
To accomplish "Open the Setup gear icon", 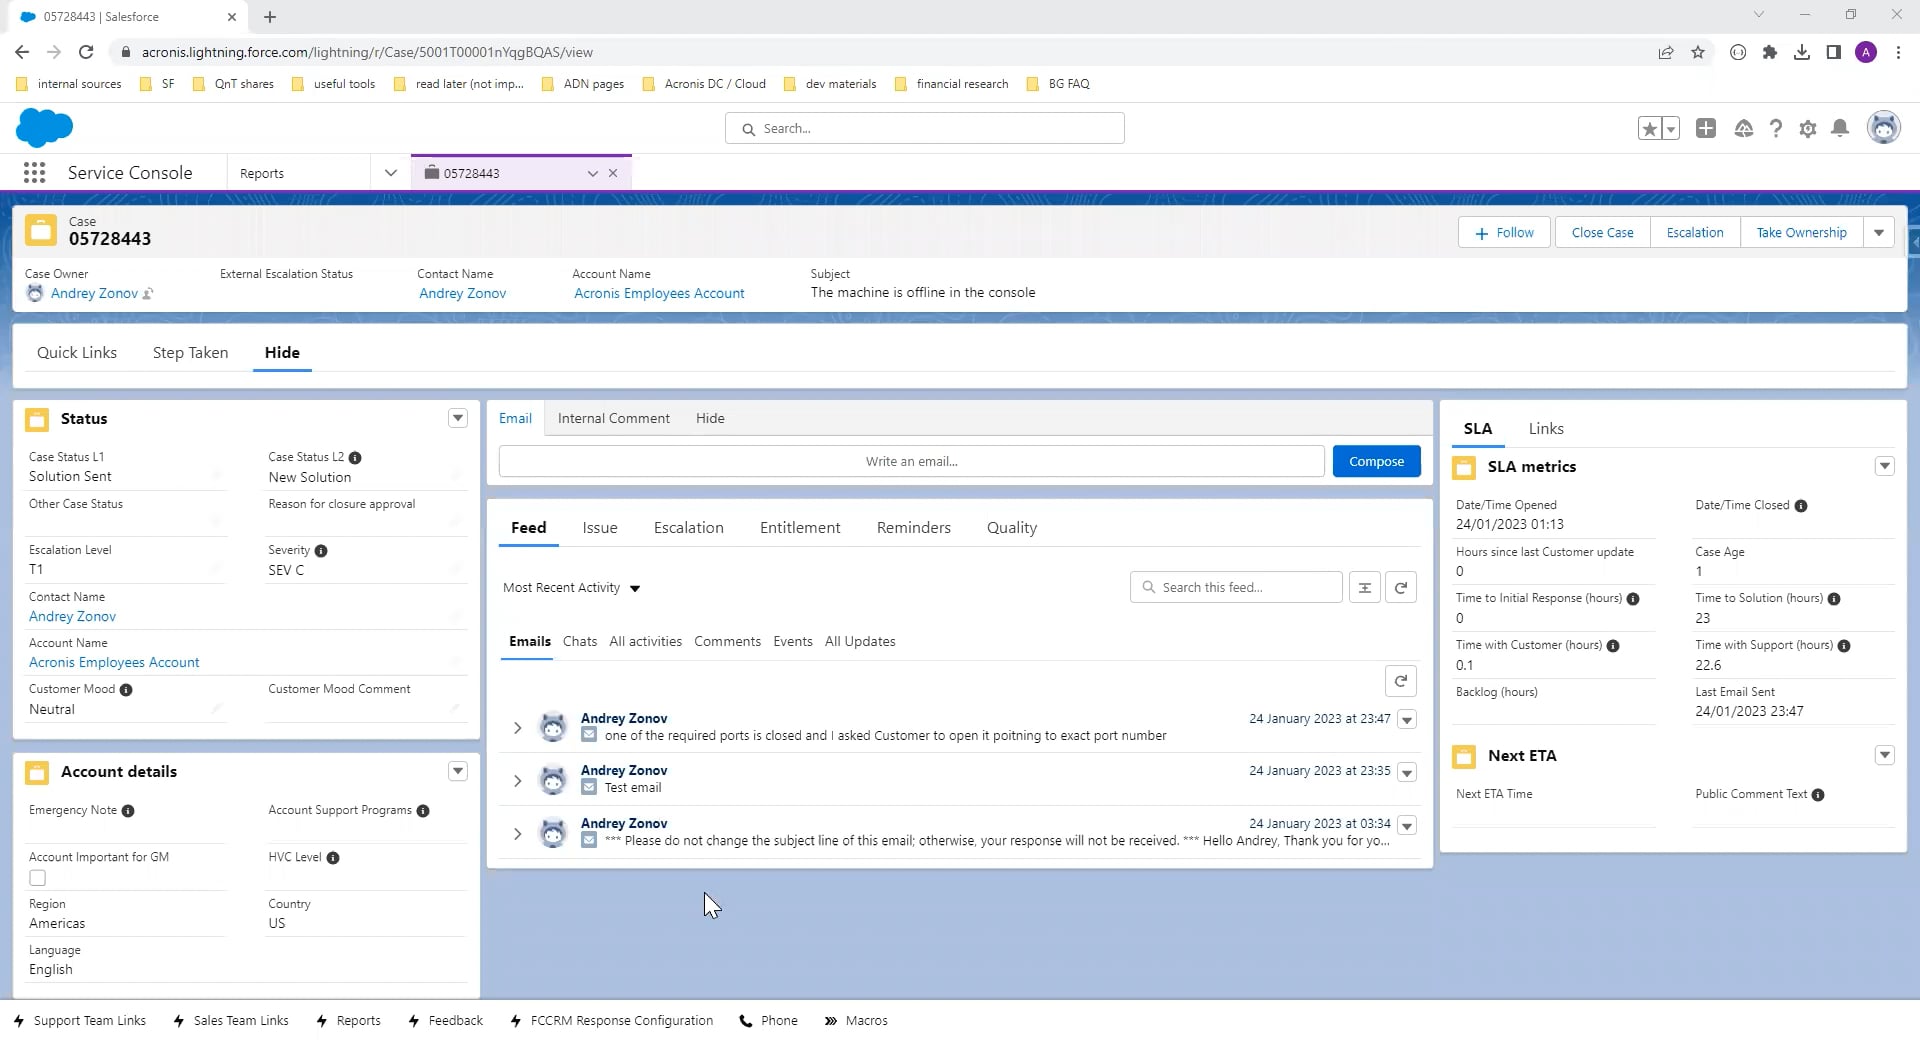I will coord(1807,128).
